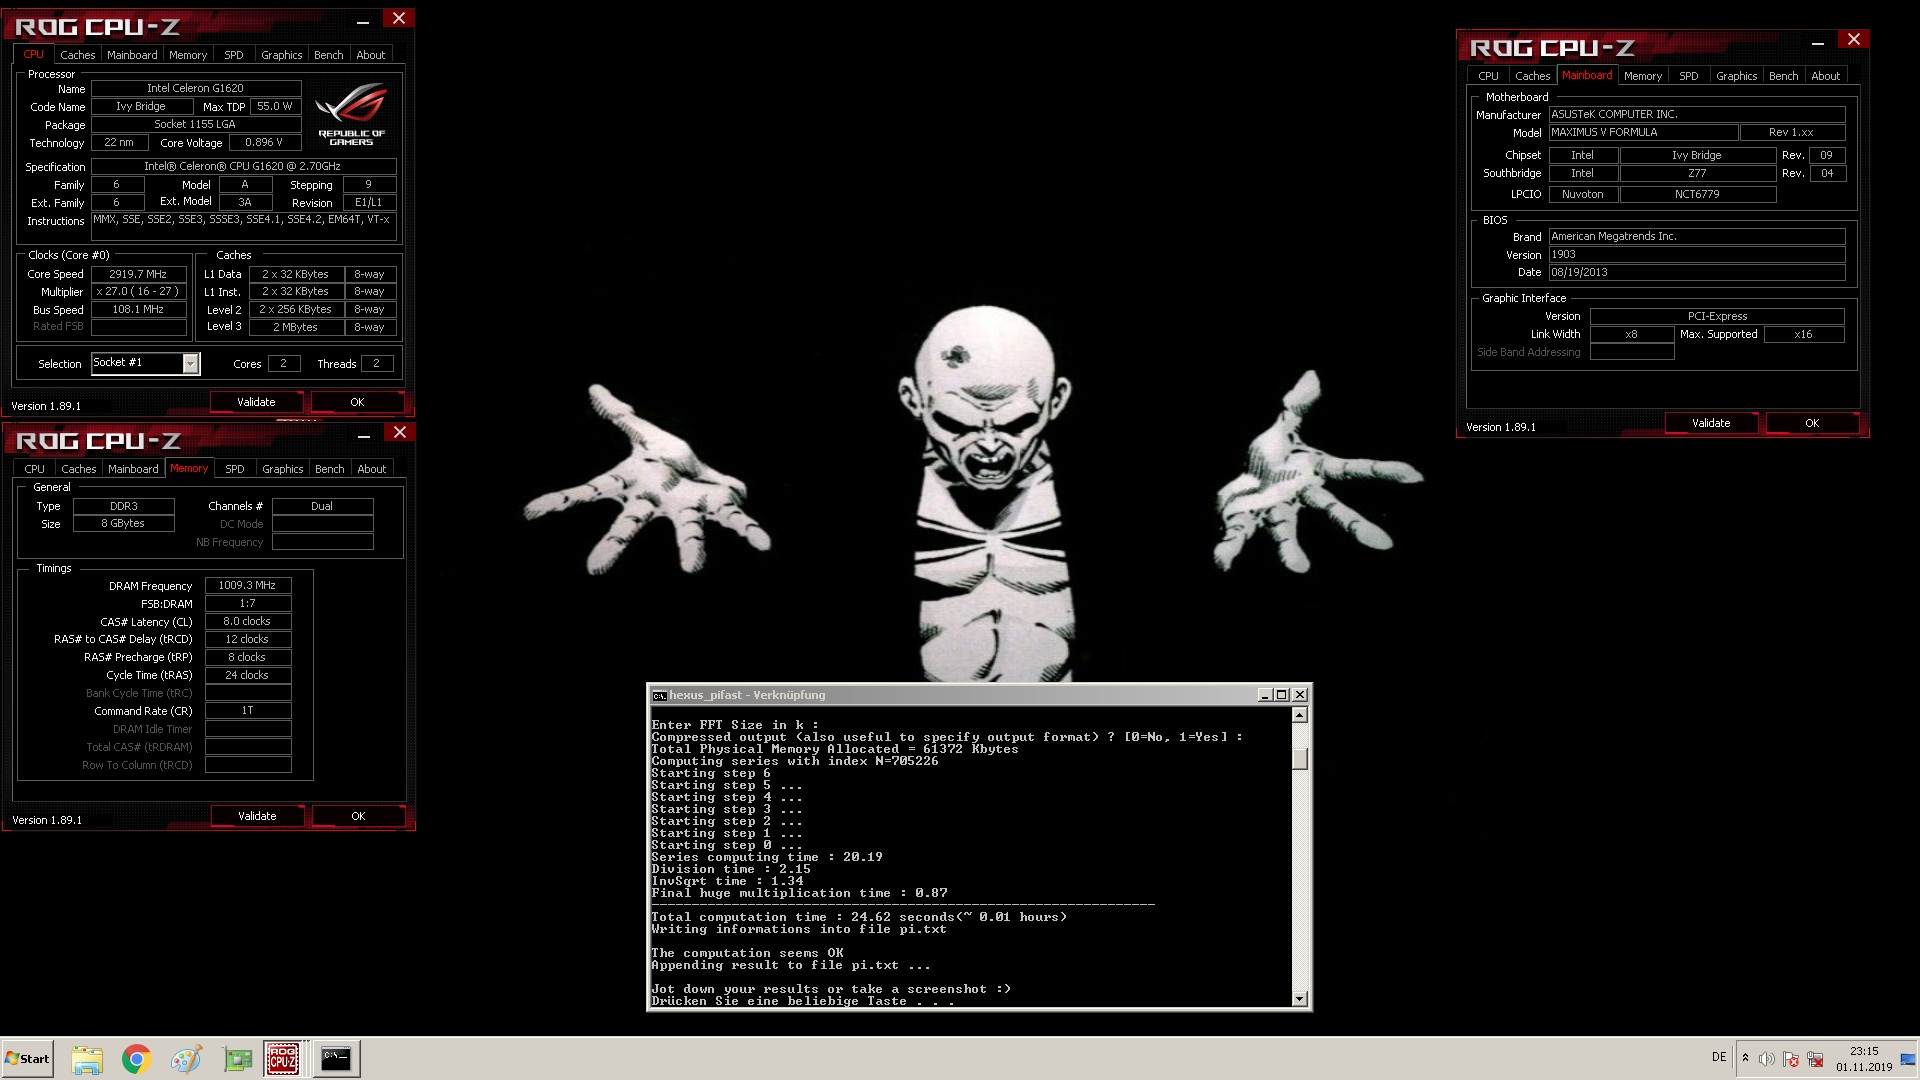Viewport: 1920px width, 1080px height.
Task: Click scroll-down arrow in pifast console
Action: [1299, 999]
